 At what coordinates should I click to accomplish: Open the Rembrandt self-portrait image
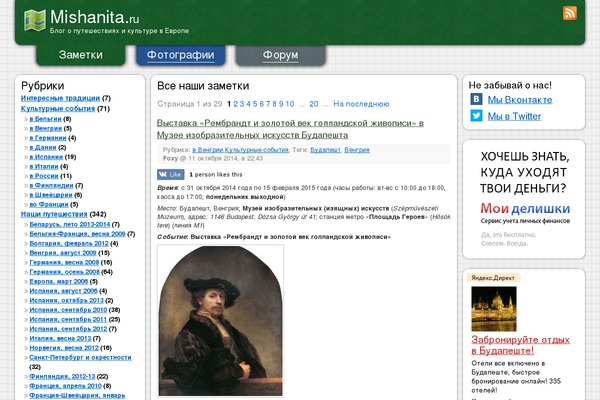click(220, 321)
